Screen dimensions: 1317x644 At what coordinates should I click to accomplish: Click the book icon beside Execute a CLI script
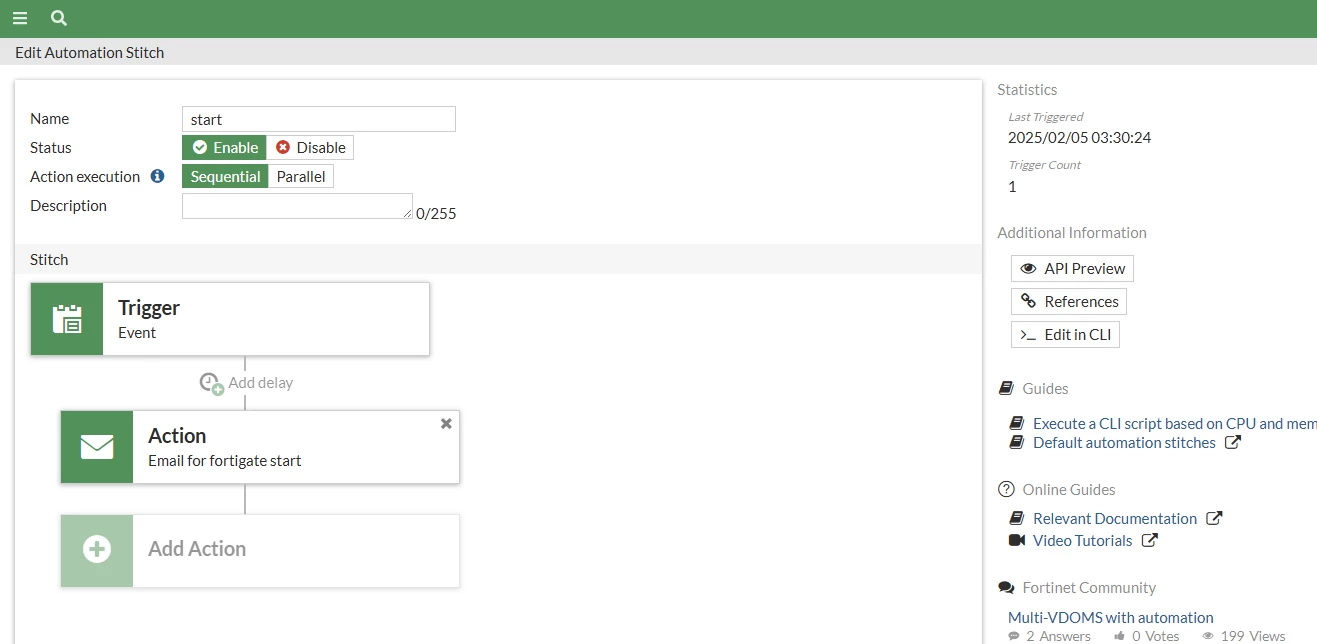click(x=1017, y=423)
